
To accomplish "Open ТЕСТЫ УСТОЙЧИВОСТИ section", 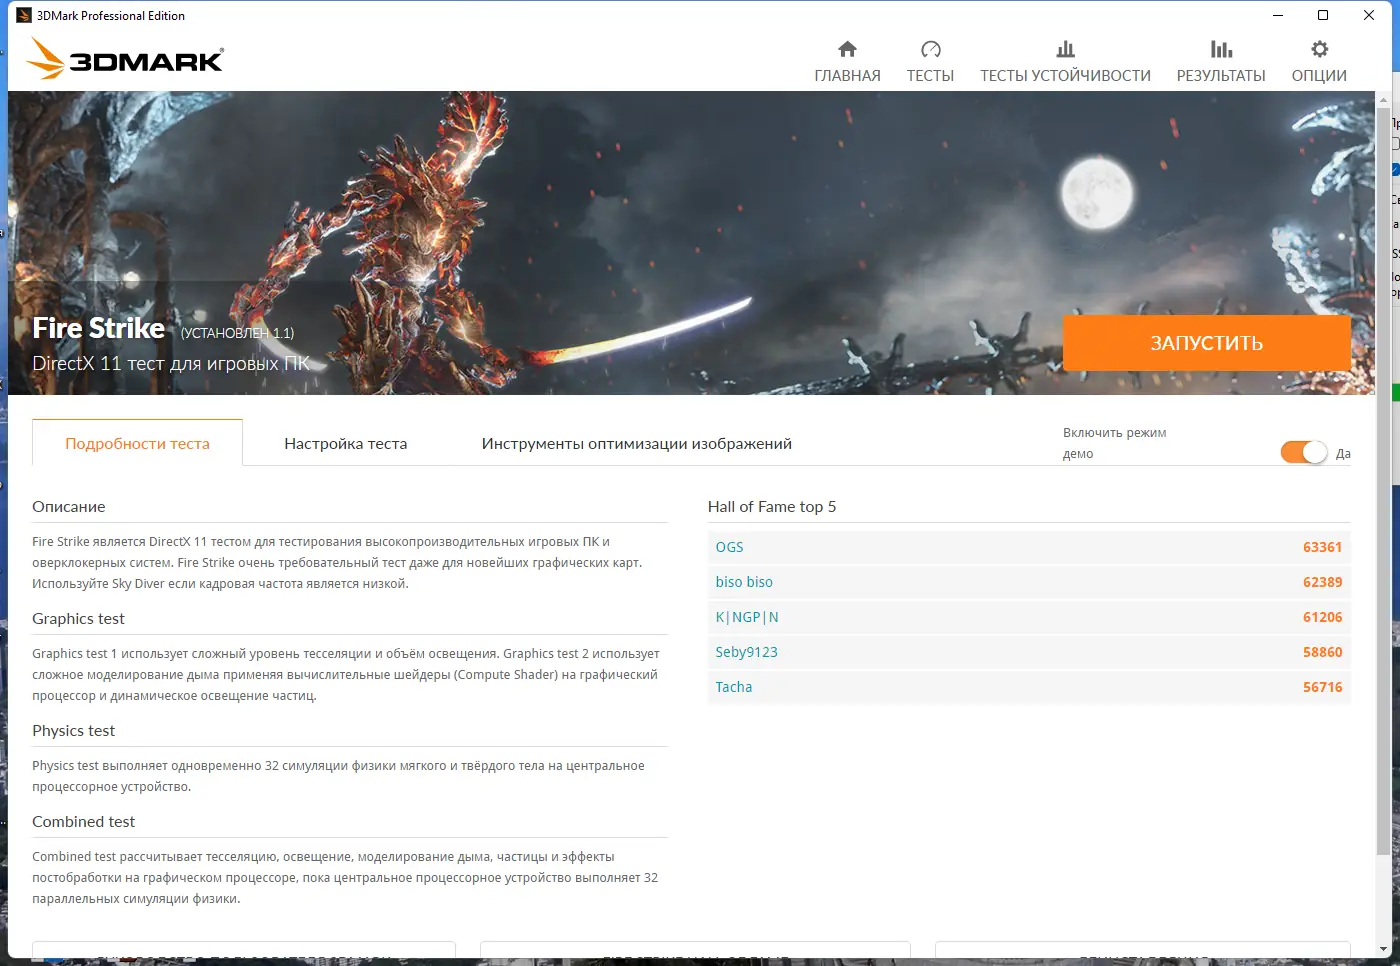I will (1065, 75).
